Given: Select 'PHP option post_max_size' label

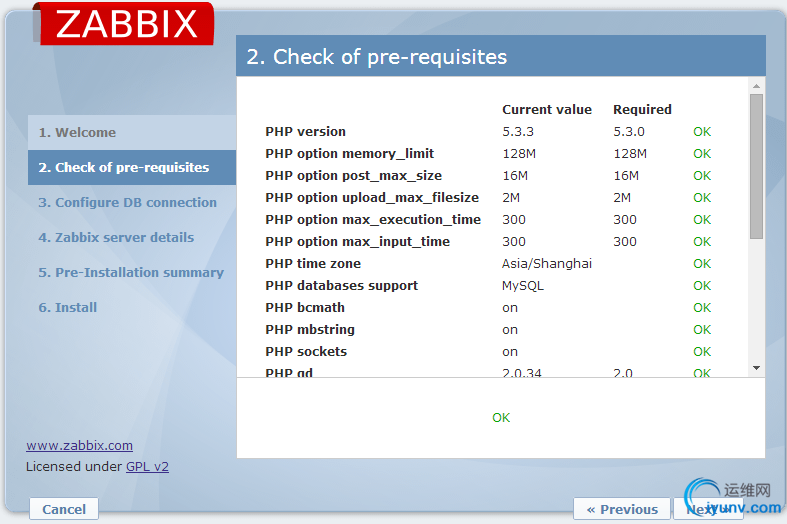Looking at the screenshot, I should click(x=353, y=176).
